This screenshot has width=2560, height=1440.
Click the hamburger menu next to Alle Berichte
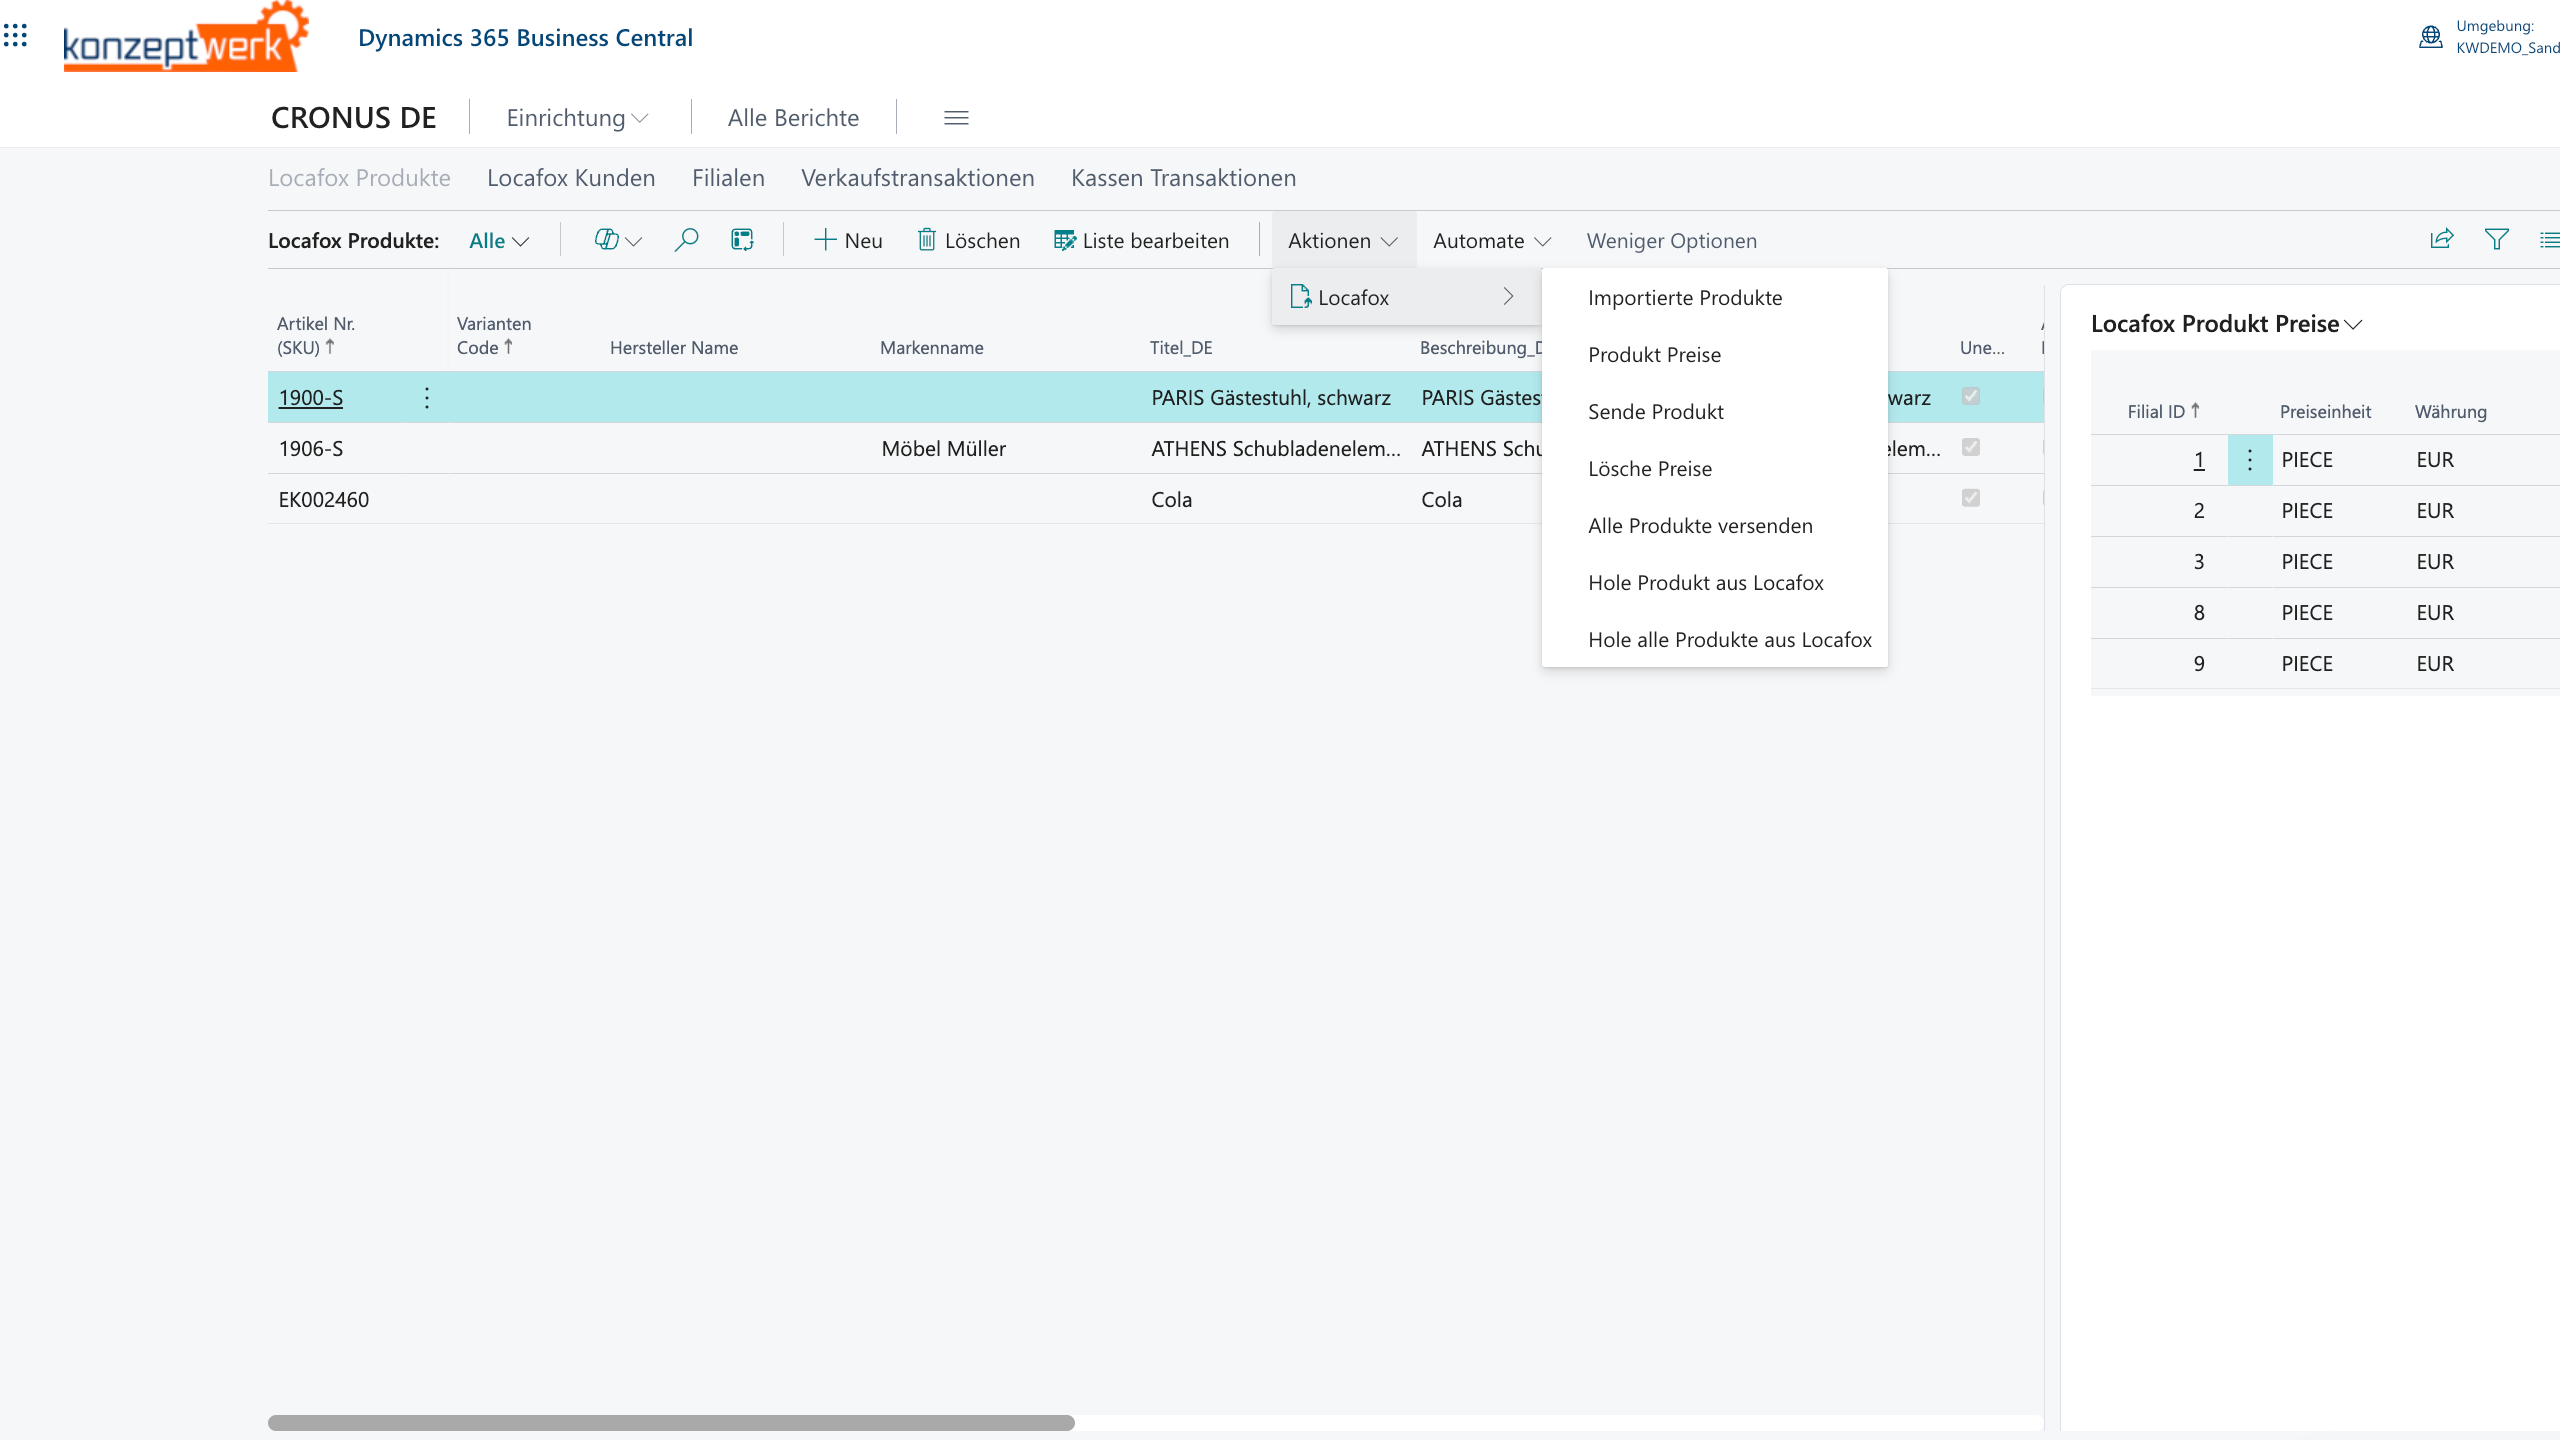(x=956, y=118)
